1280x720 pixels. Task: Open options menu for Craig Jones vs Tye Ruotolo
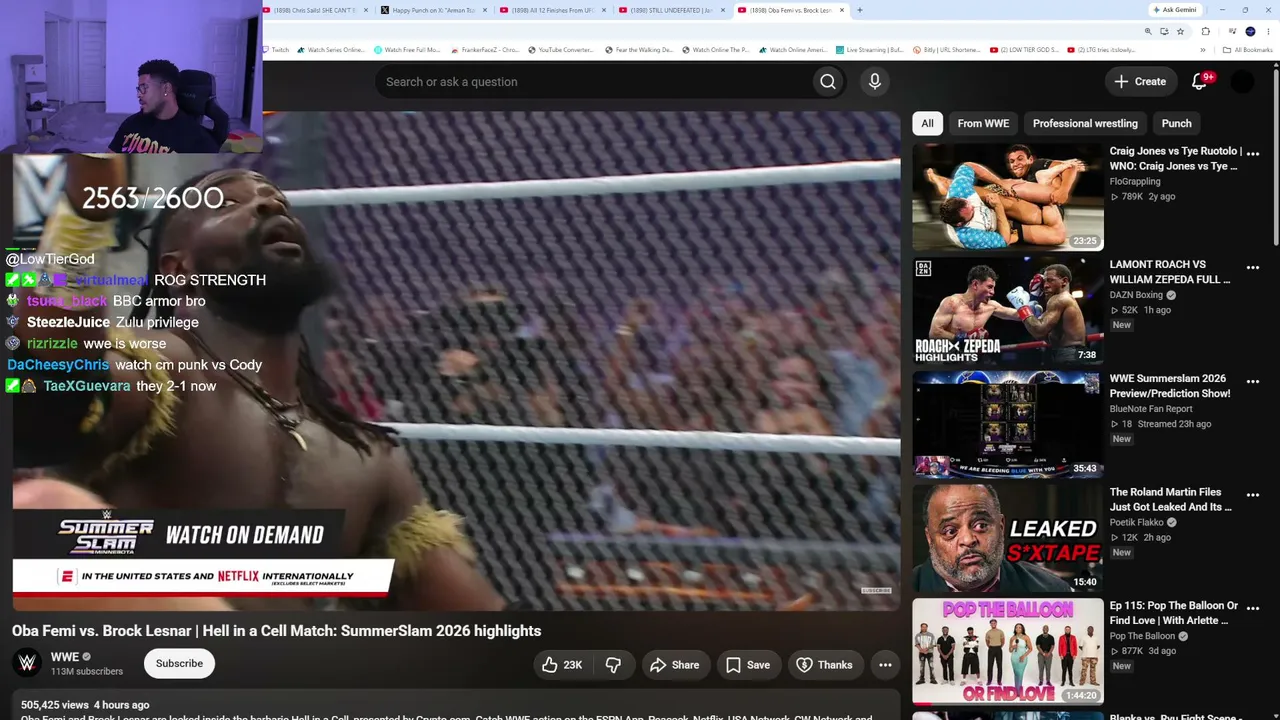pyautogui.click(x=1253, y=153)
